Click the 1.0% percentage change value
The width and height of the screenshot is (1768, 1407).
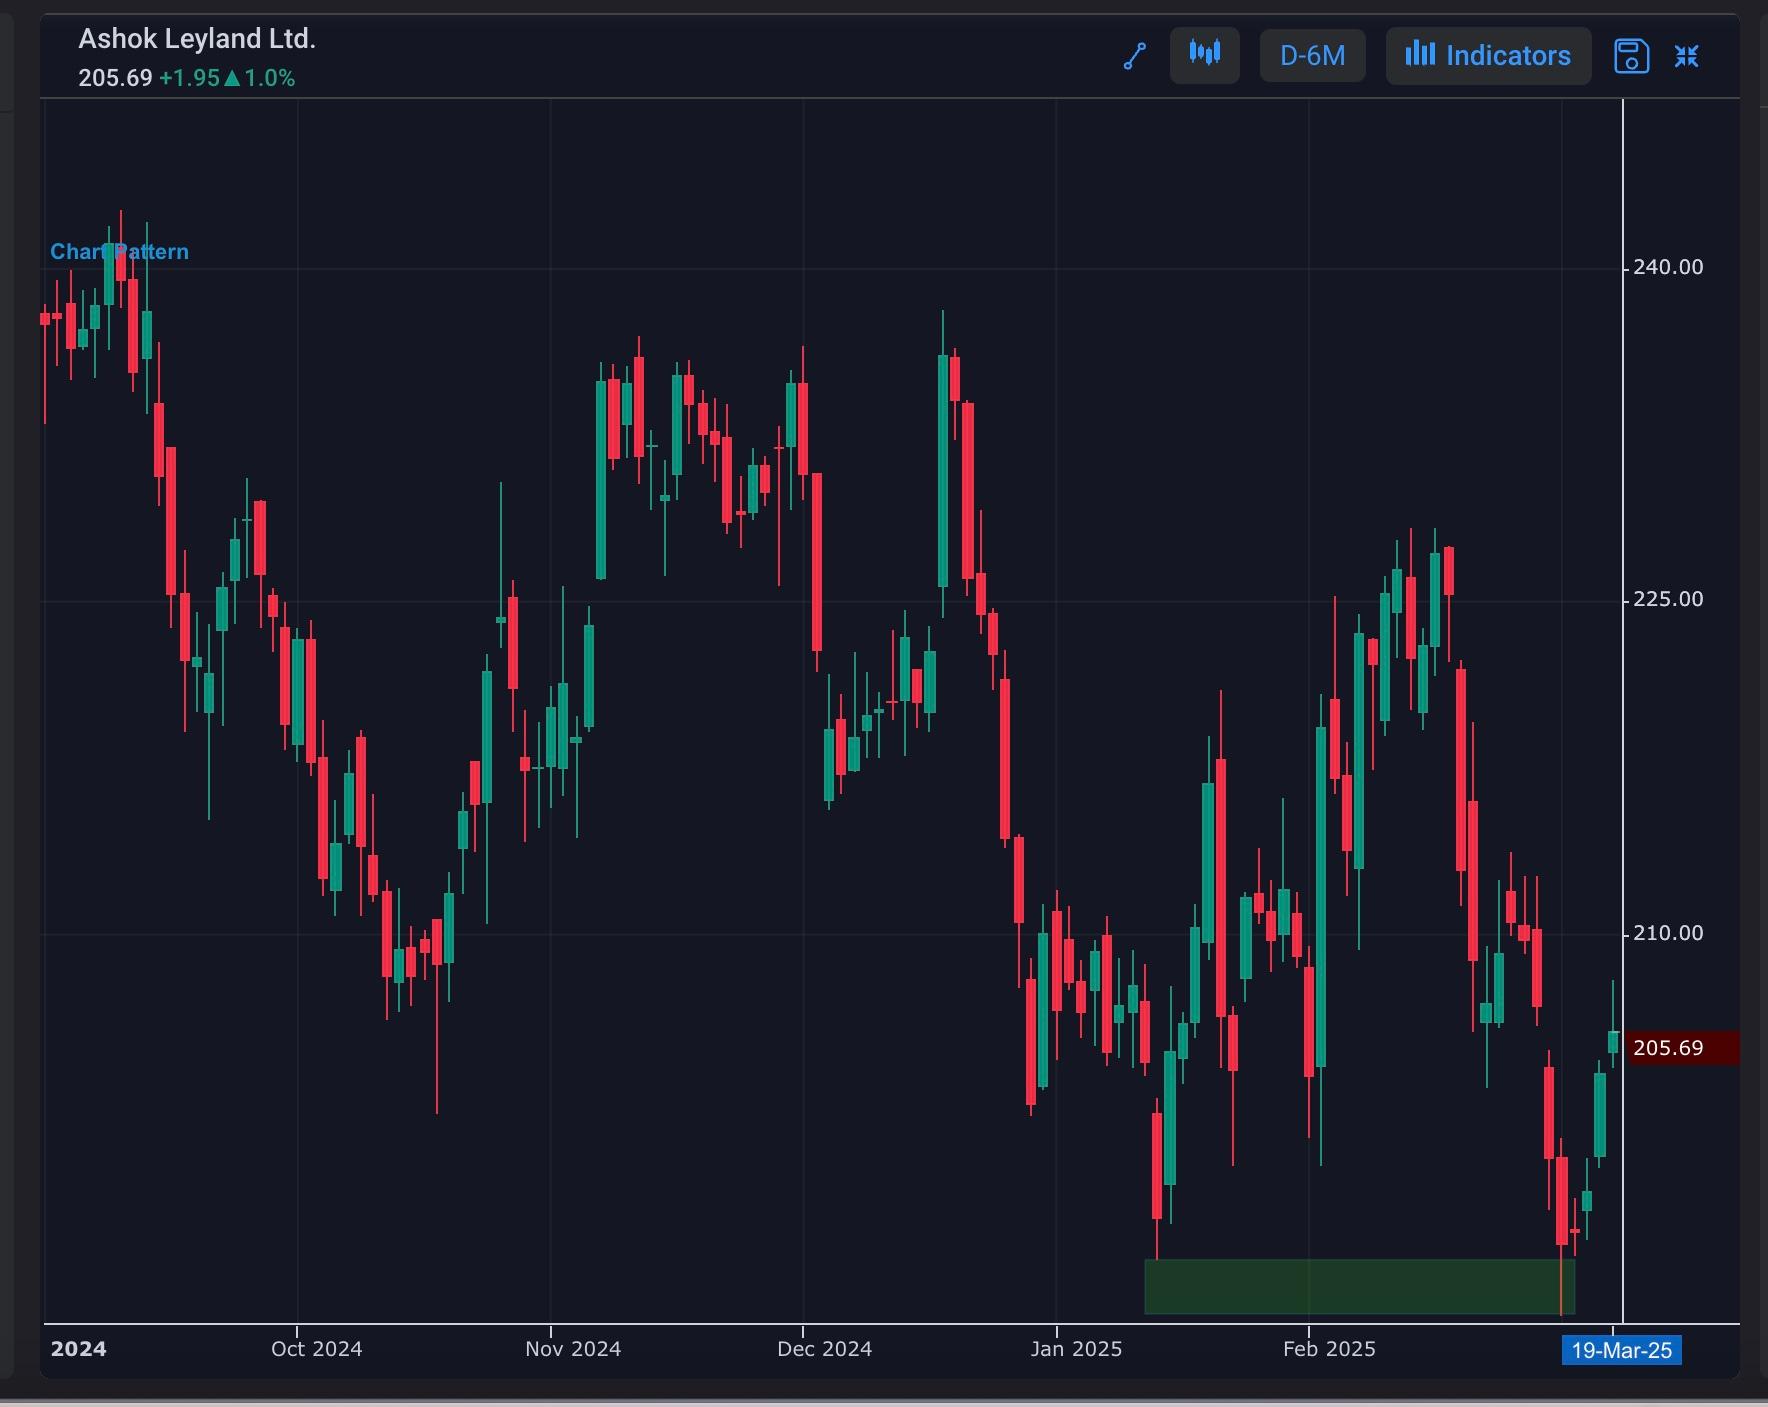pos(269,78)
